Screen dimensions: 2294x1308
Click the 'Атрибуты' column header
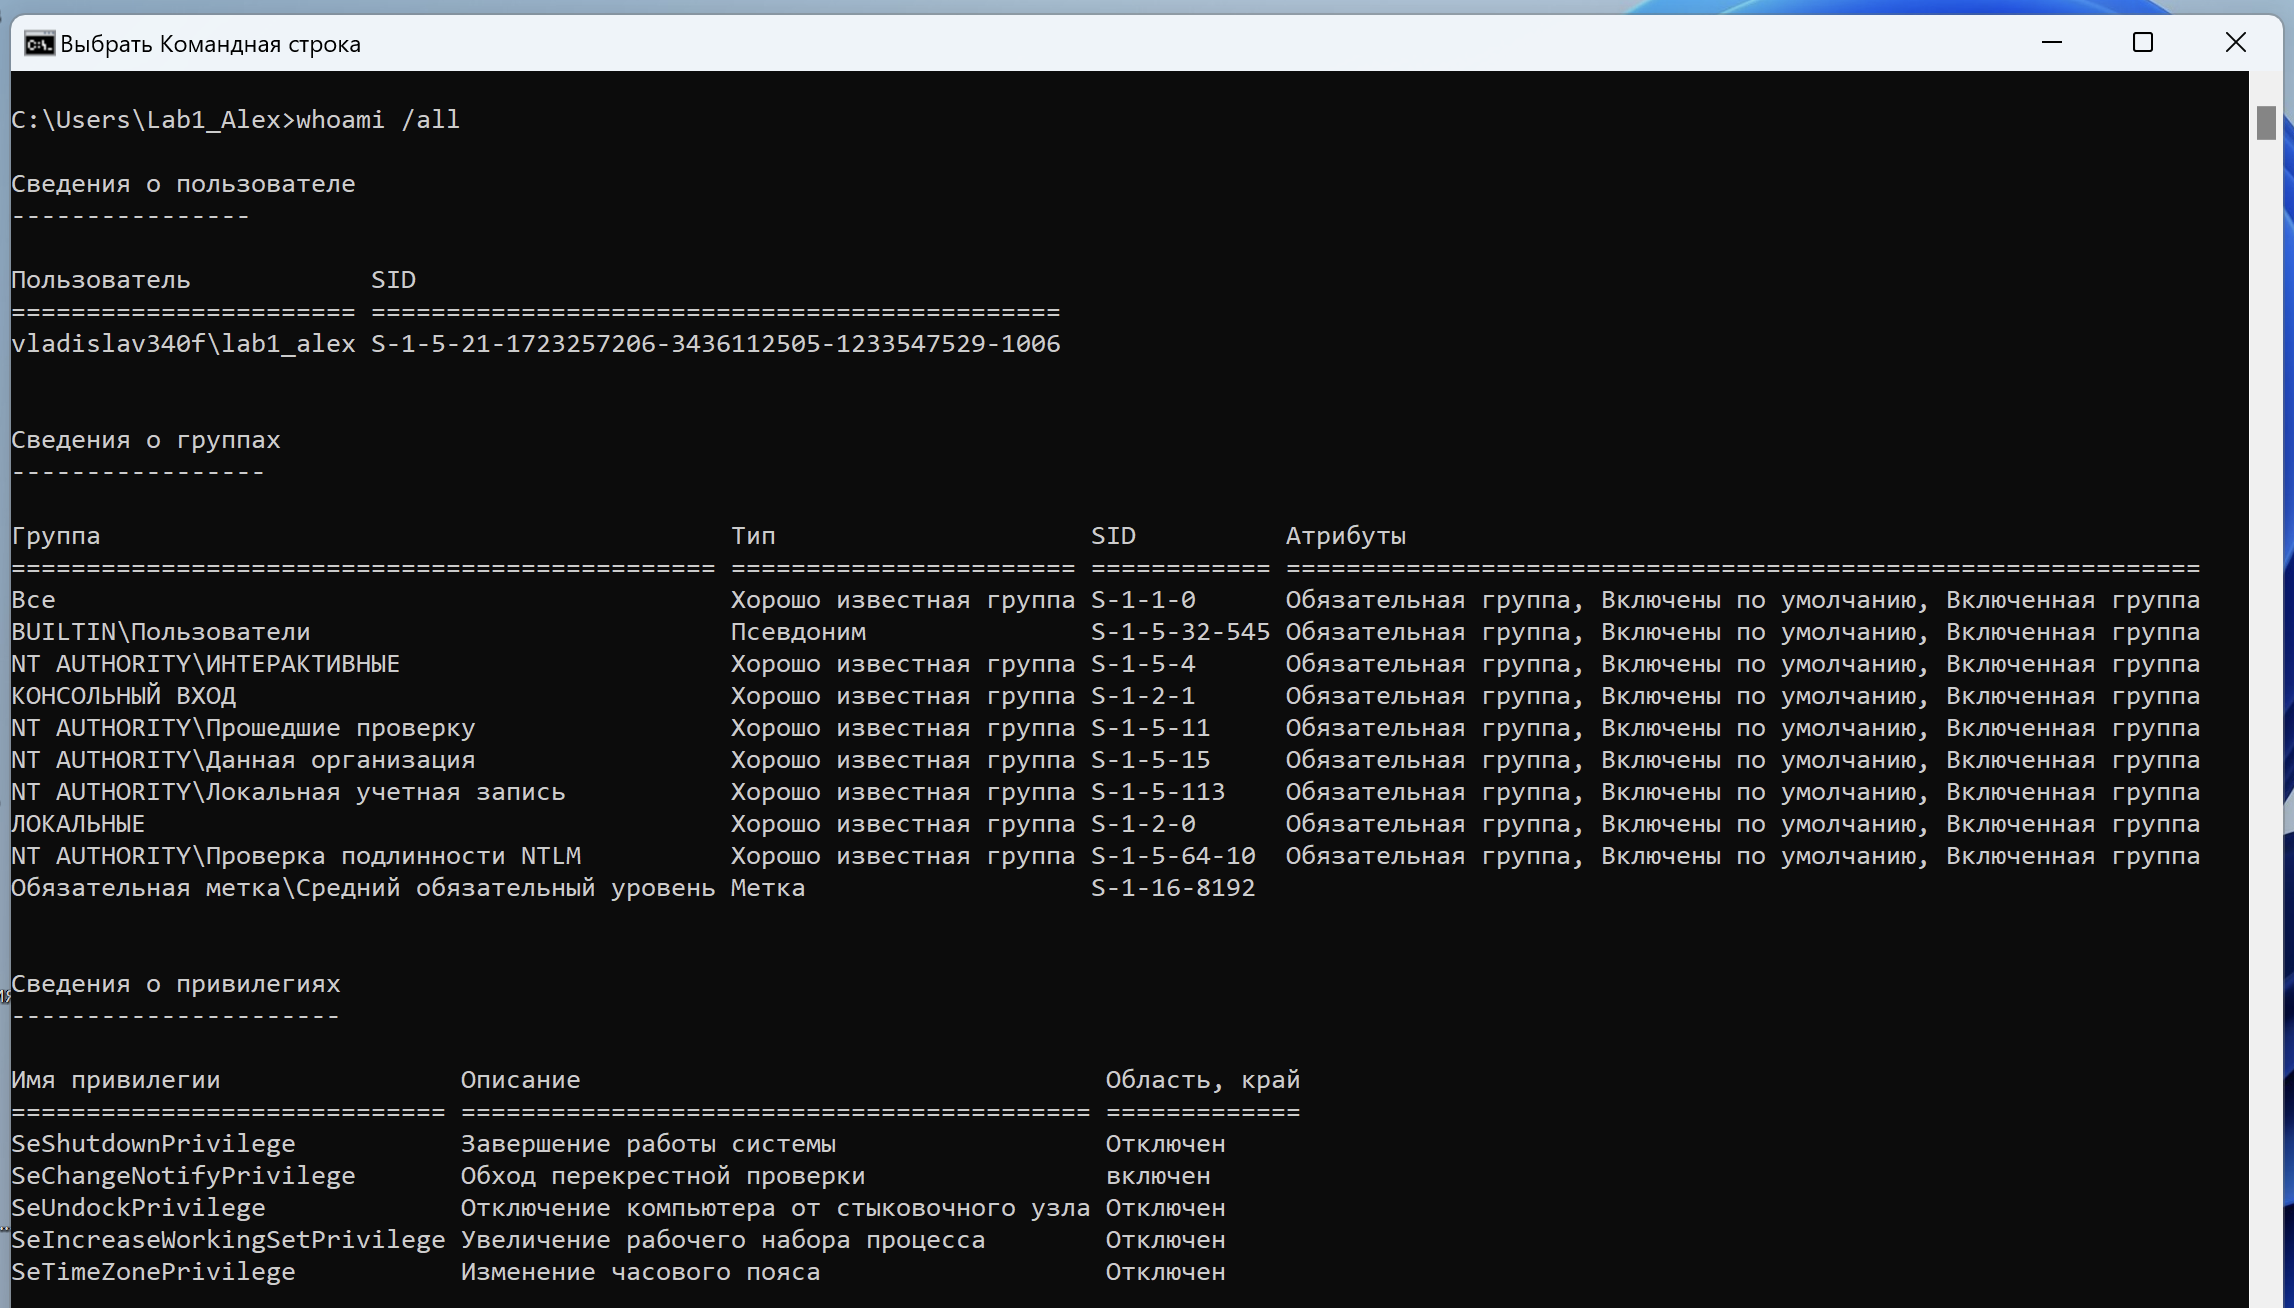click(x=1345, y=536)
